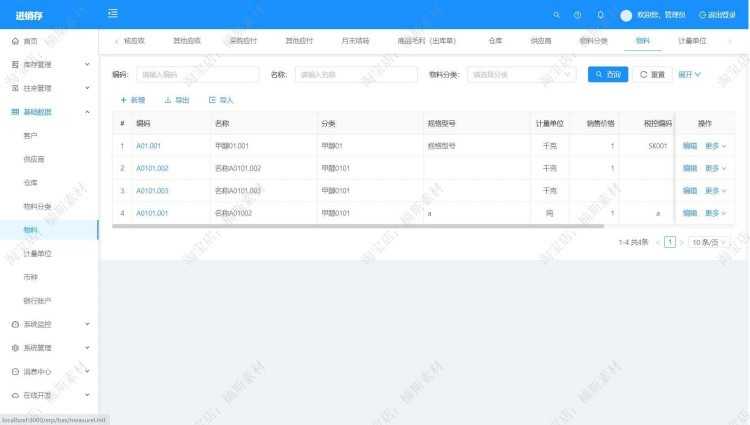This screenshot has width=750, height=425.
Task: Switch to the 月末结转 tab
Action: point(355,41)
